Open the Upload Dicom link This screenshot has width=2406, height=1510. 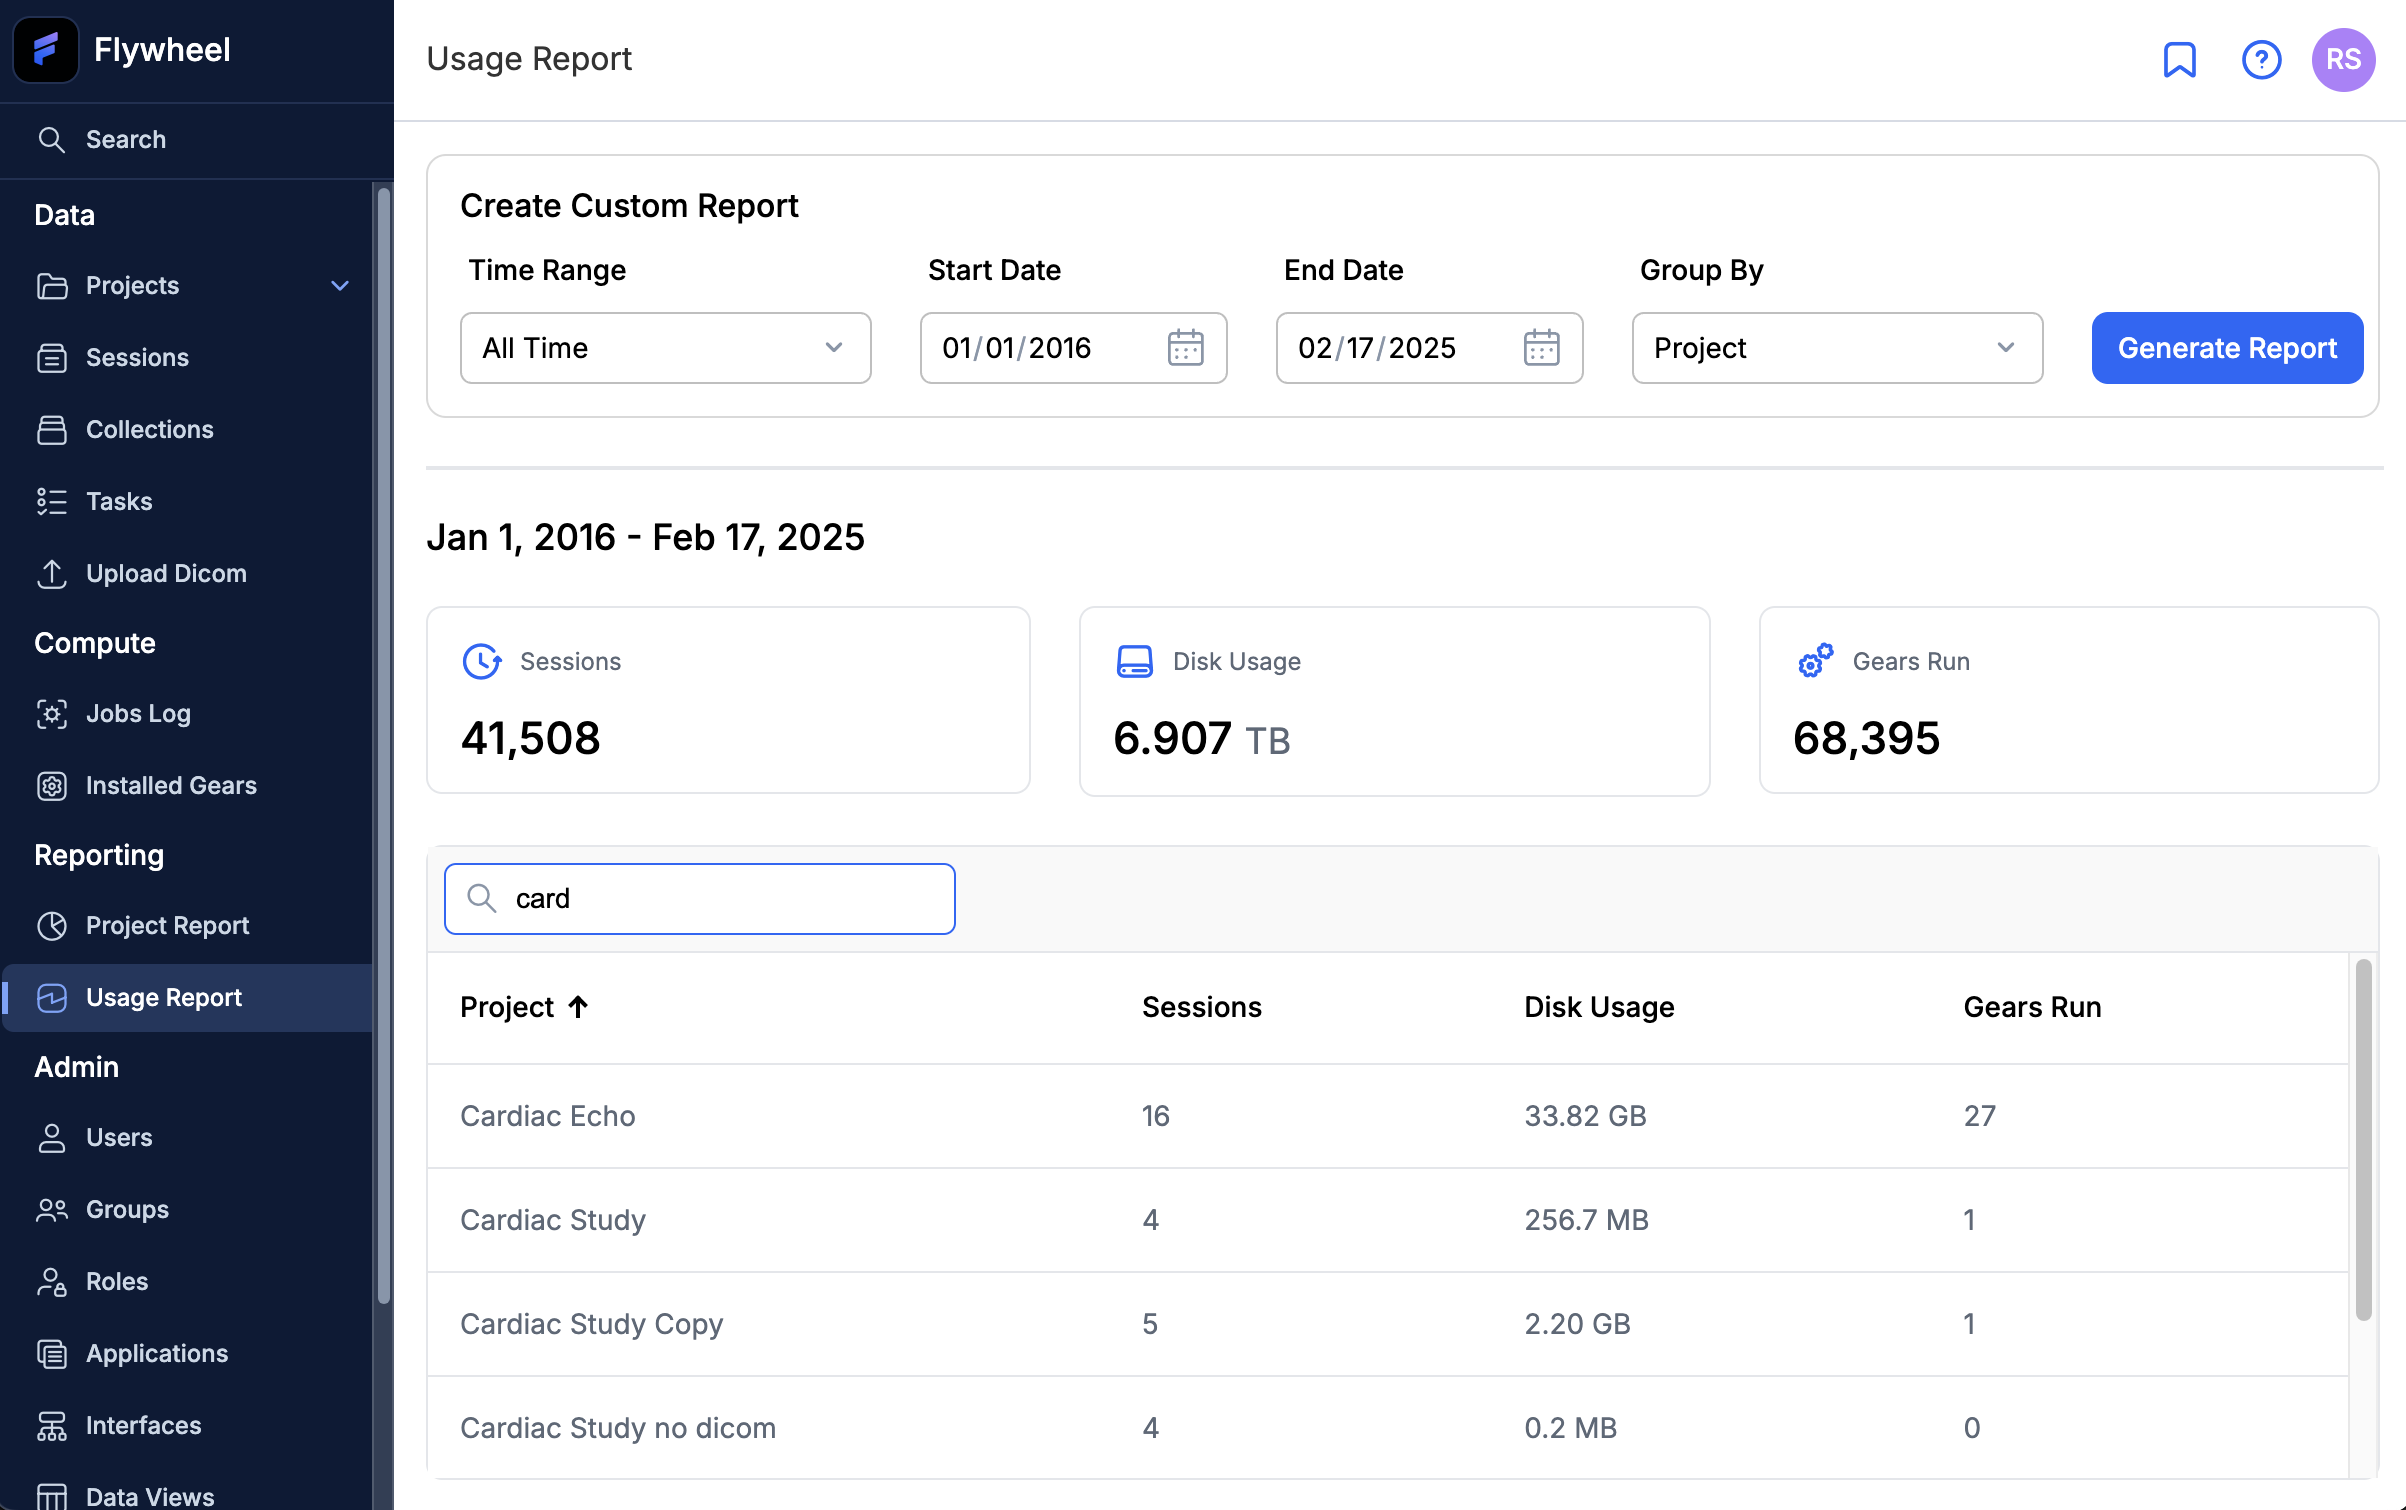166,574
